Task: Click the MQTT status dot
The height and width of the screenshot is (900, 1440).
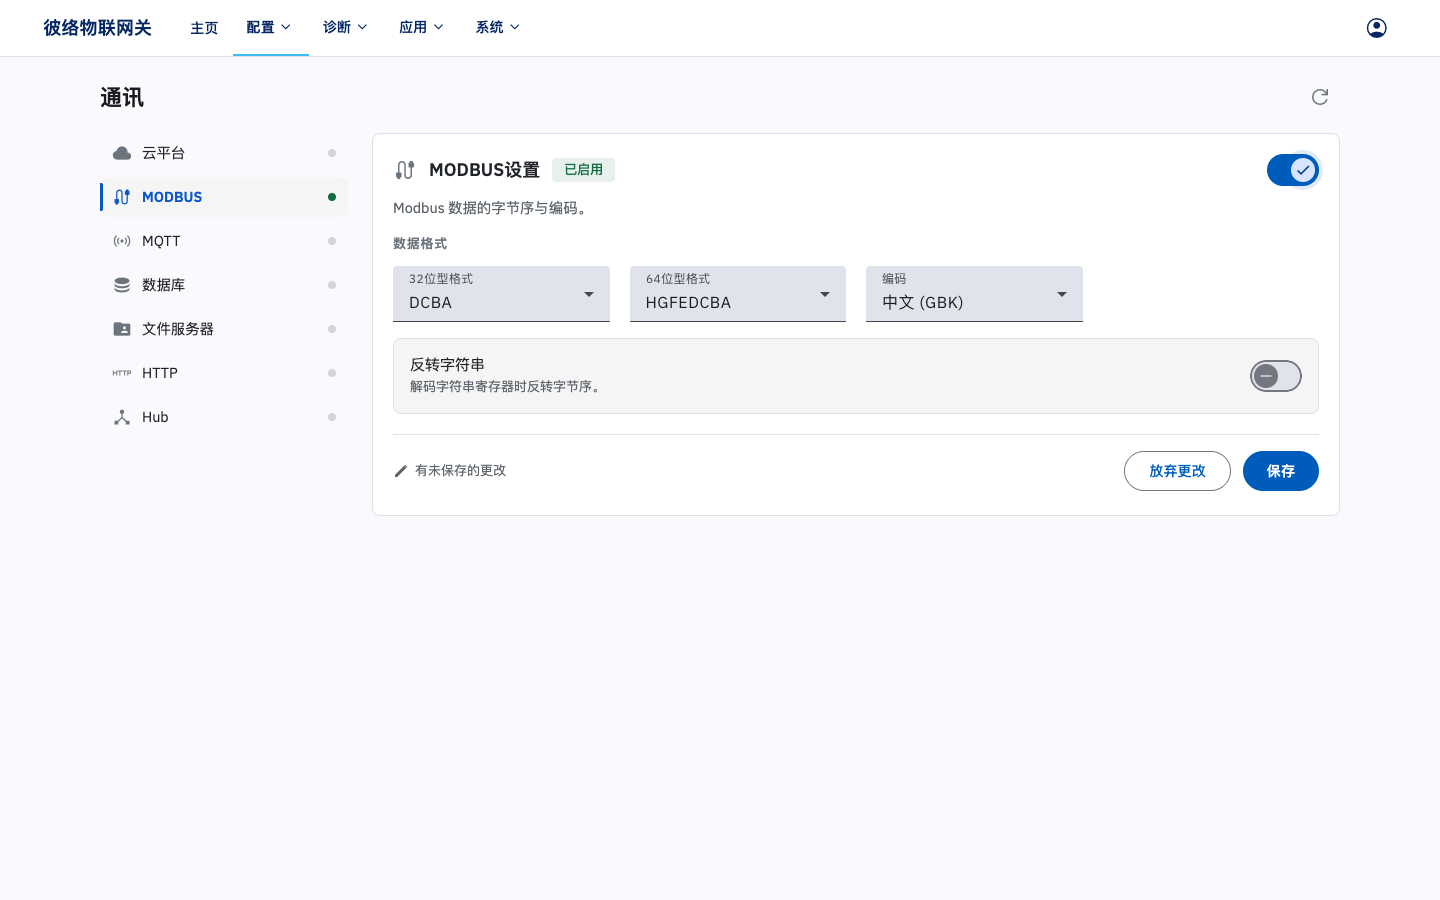Action: click(332, 241)
